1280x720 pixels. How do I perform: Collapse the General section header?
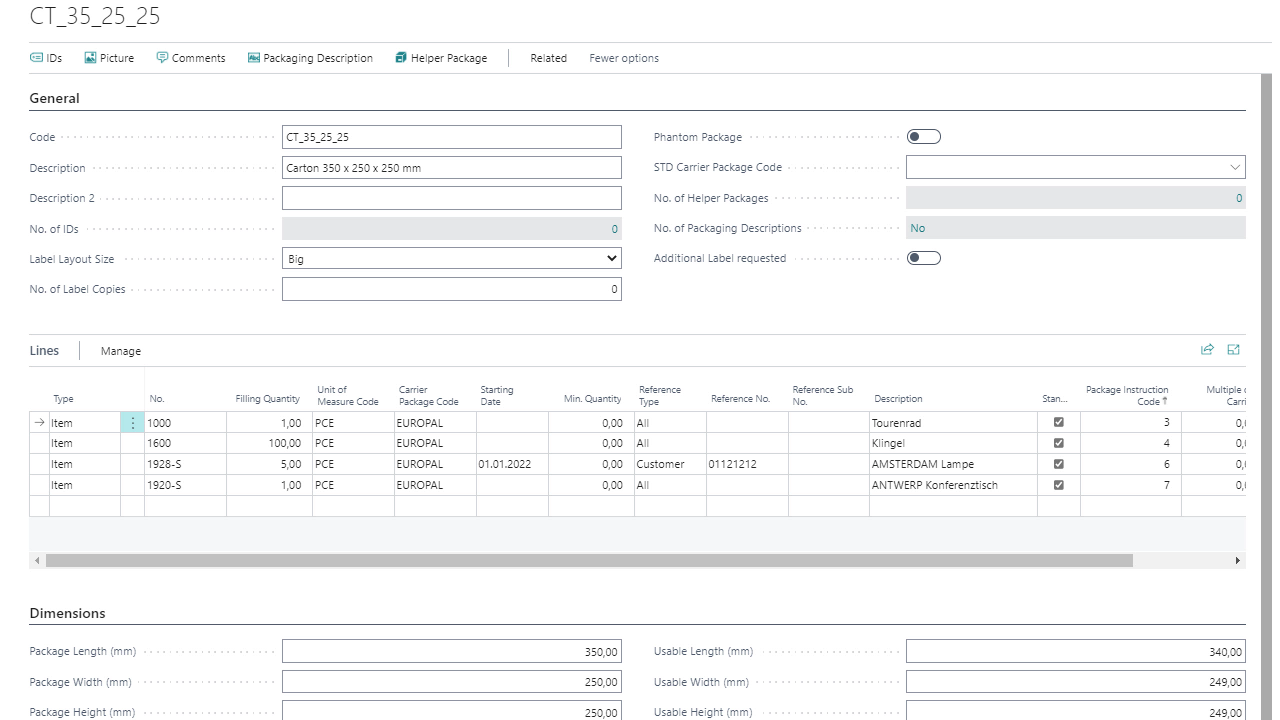(x=54, y=98)
